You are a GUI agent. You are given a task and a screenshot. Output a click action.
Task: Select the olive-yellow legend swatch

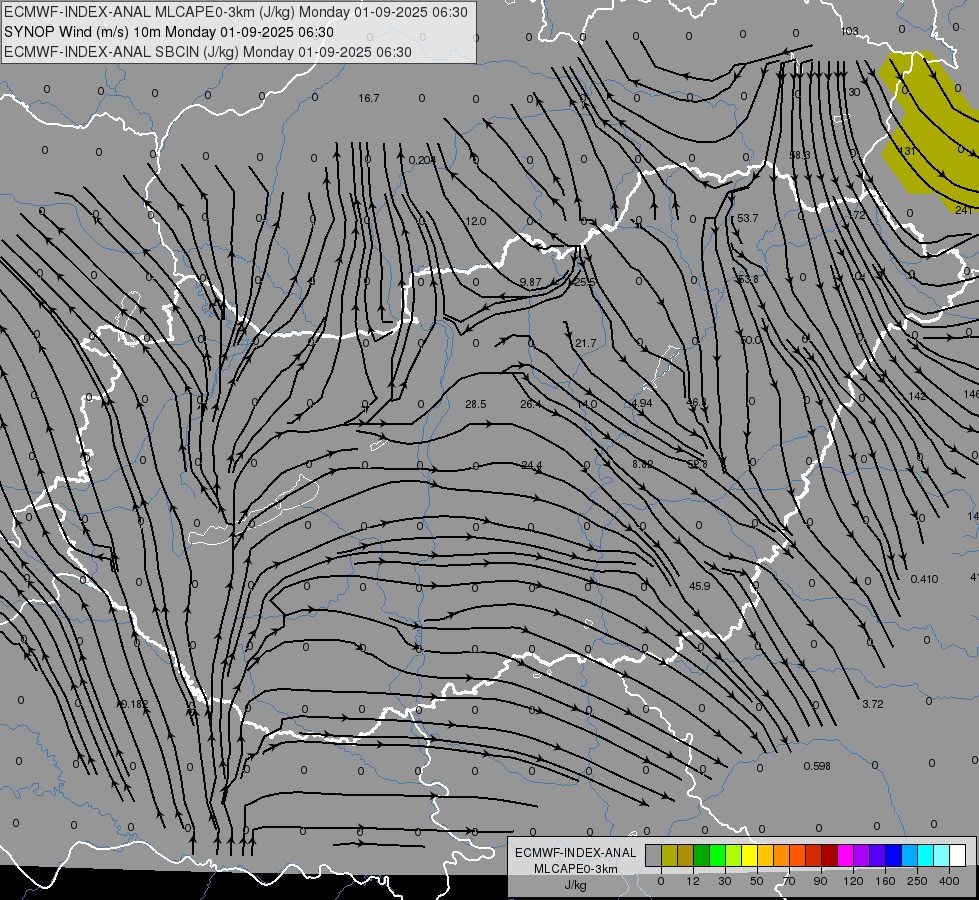click(x=669, y=856)
